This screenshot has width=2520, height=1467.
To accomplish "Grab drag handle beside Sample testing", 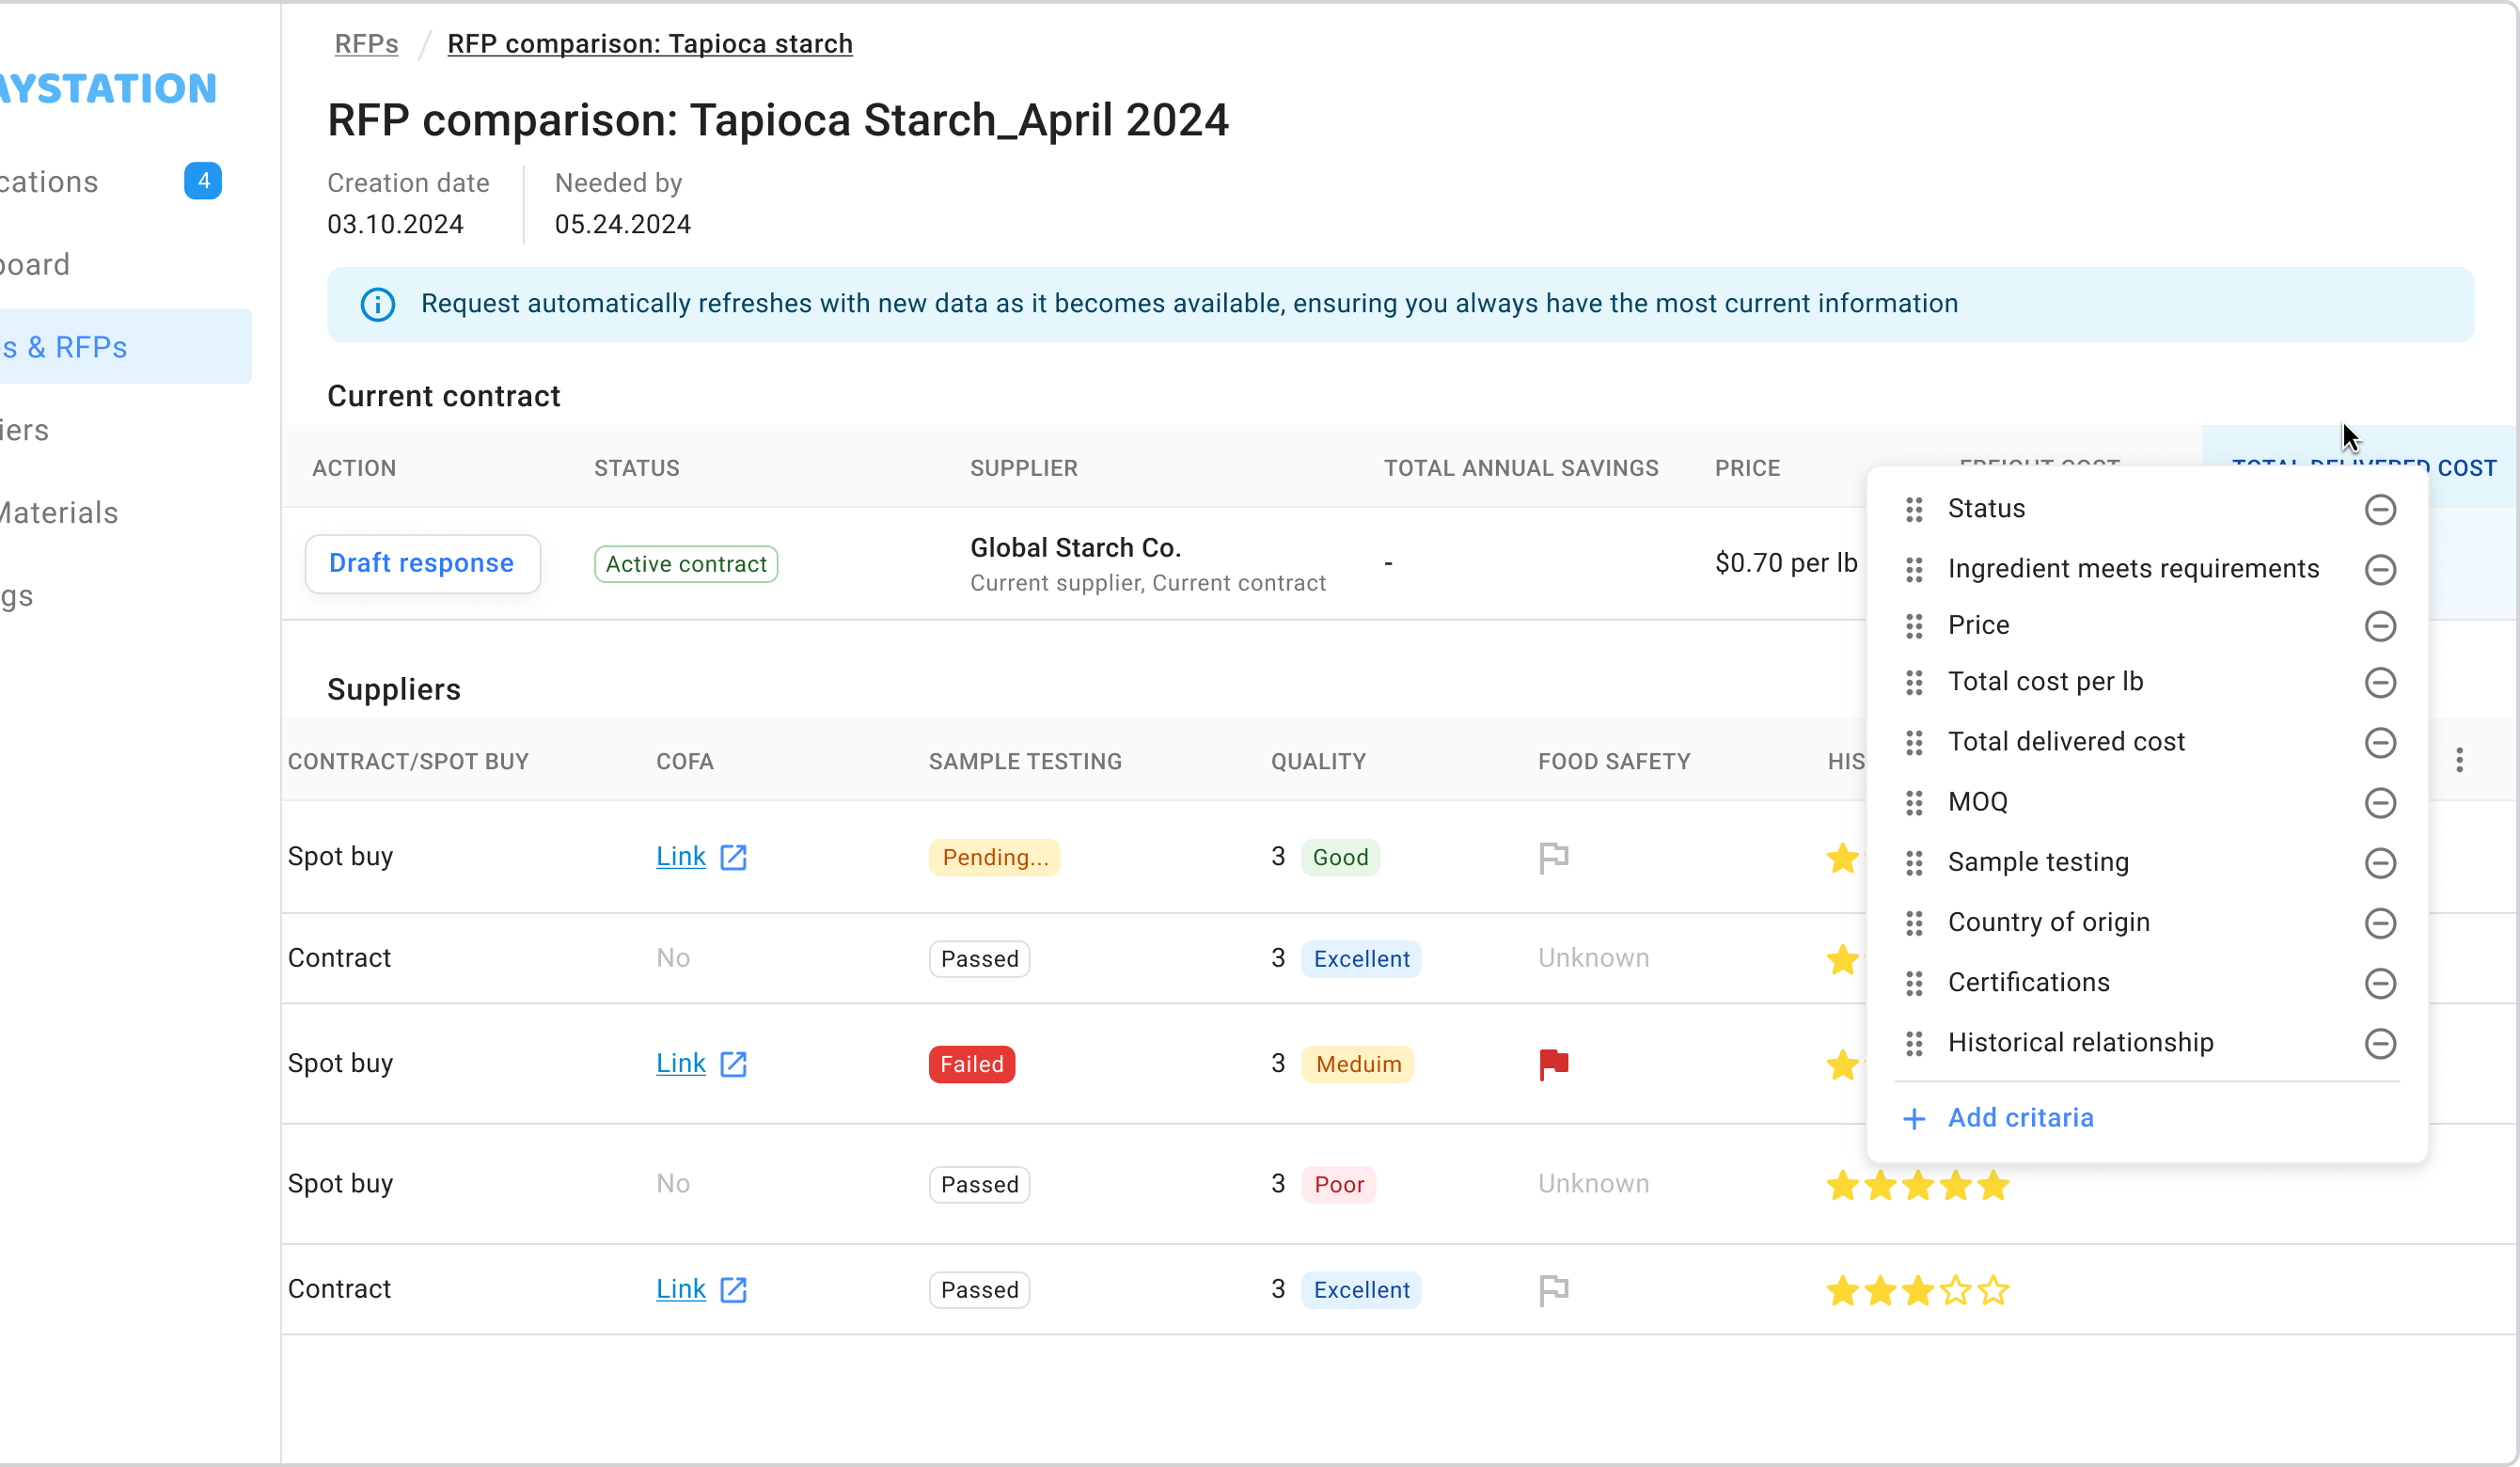I will pyautogui.click(x=1914, y=863).
